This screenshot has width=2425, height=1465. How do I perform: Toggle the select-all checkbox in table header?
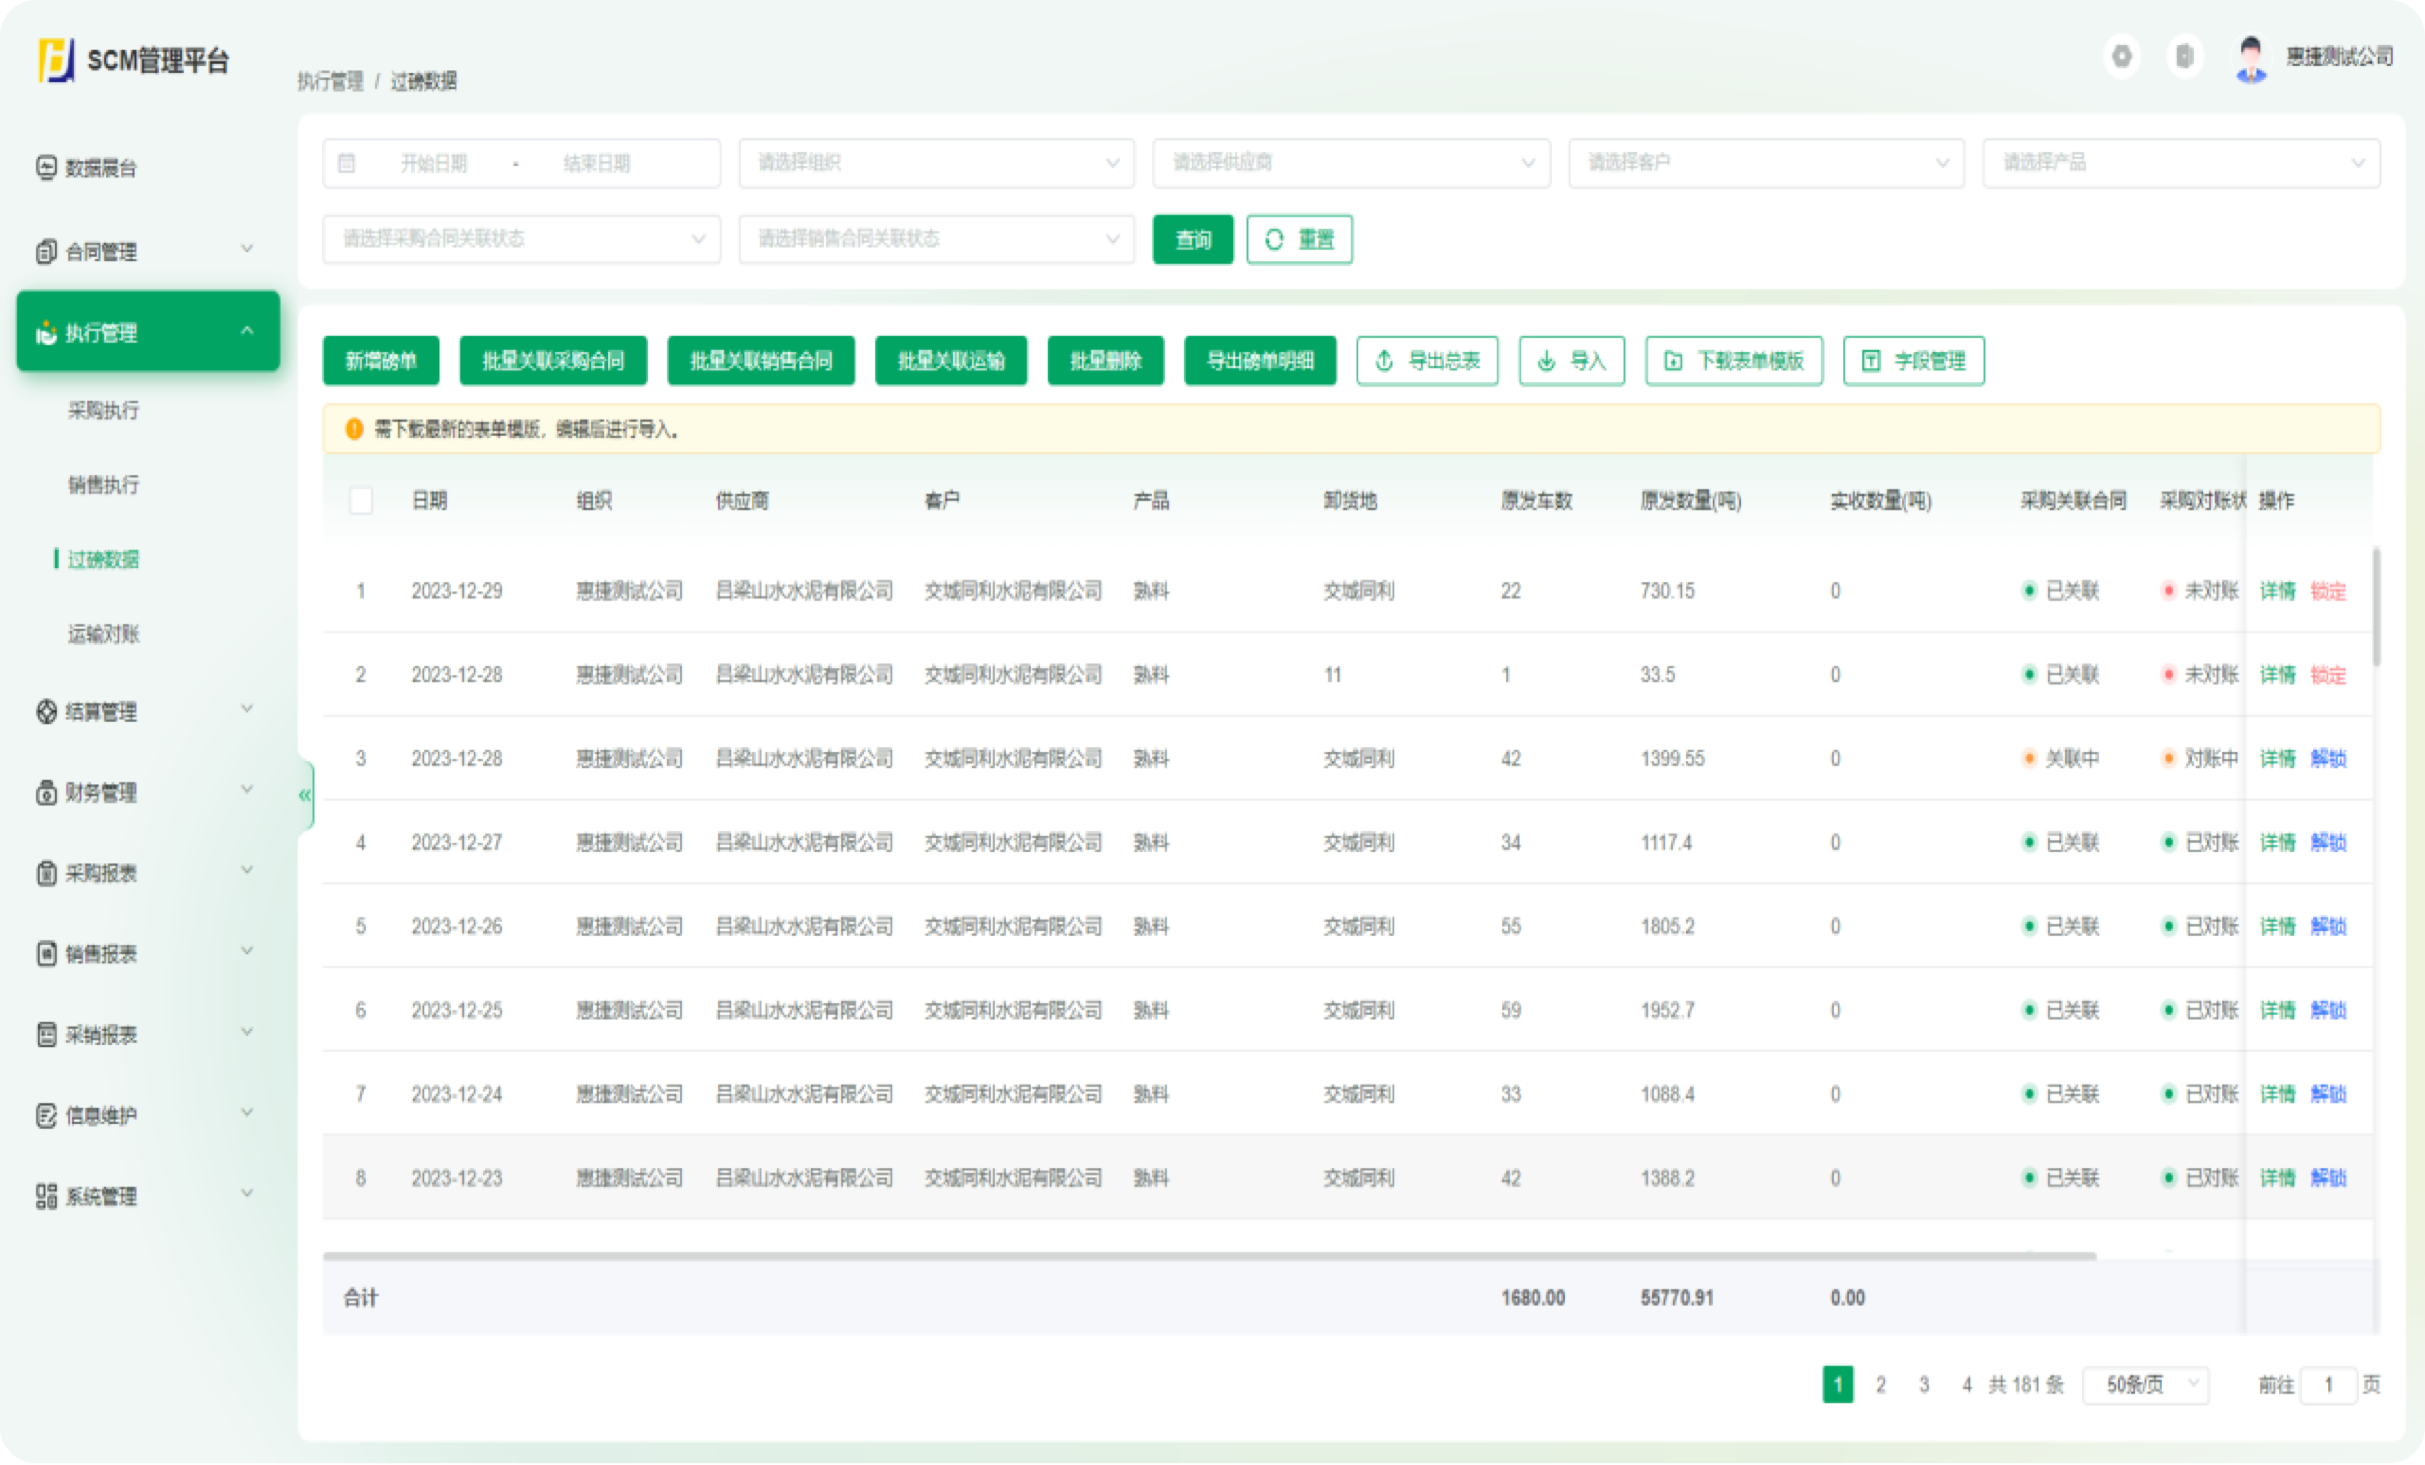(361, 500)
